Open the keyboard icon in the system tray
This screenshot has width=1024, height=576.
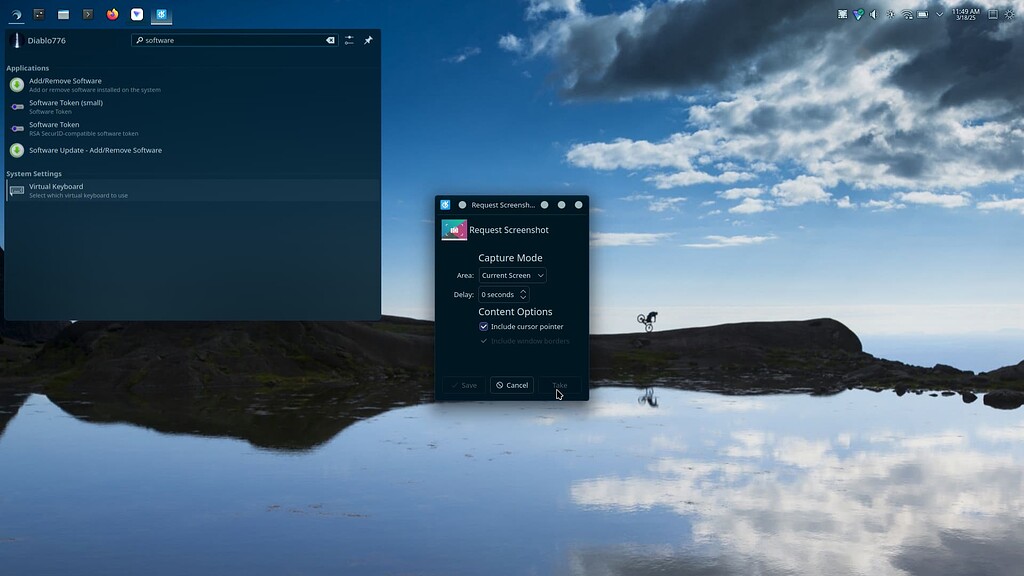923,14
